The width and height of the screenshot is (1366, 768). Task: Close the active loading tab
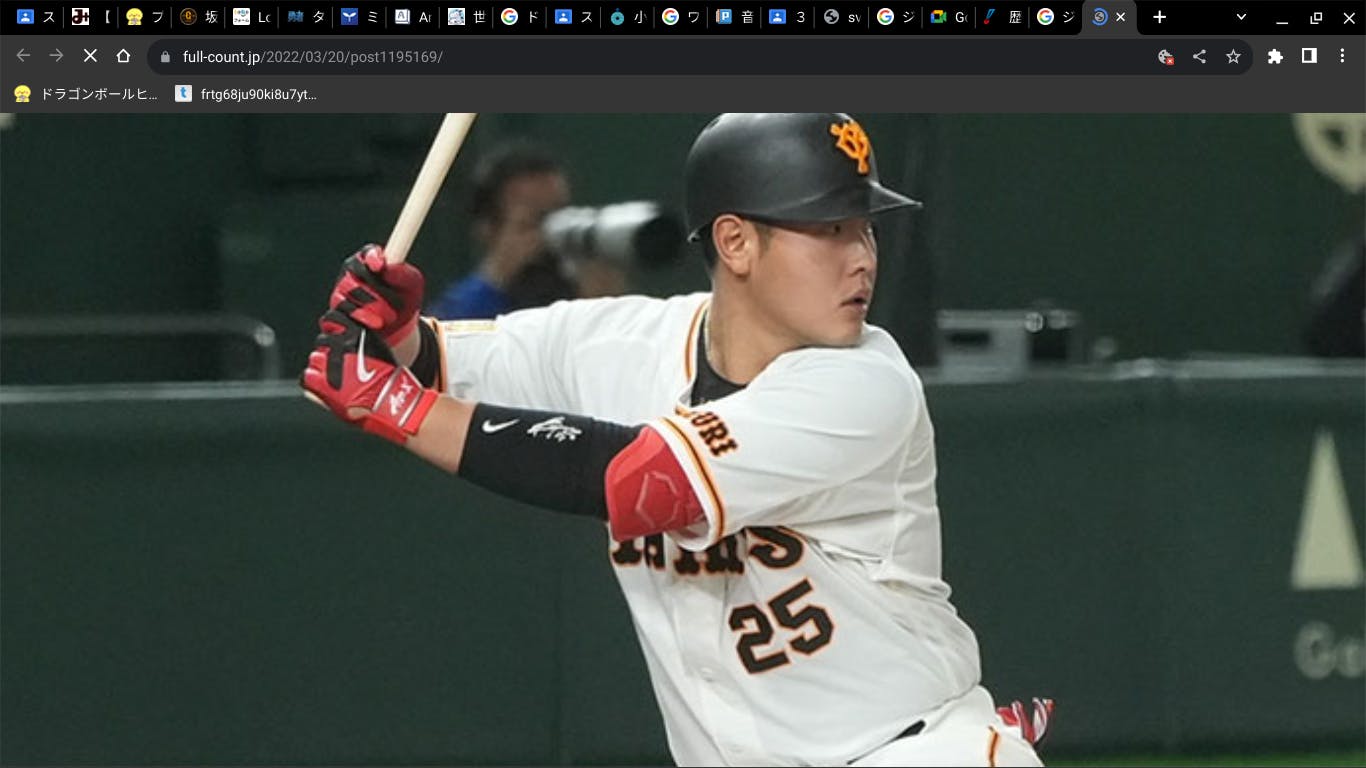coord(1120,17)
